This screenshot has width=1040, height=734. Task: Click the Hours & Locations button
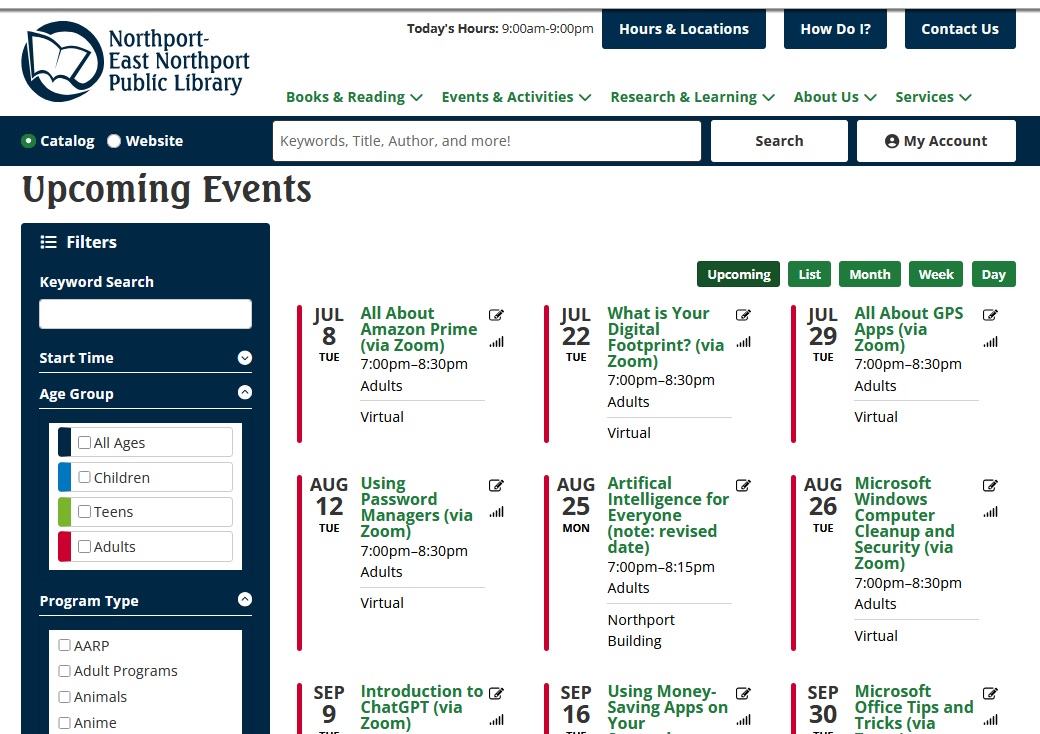(684, 29)
